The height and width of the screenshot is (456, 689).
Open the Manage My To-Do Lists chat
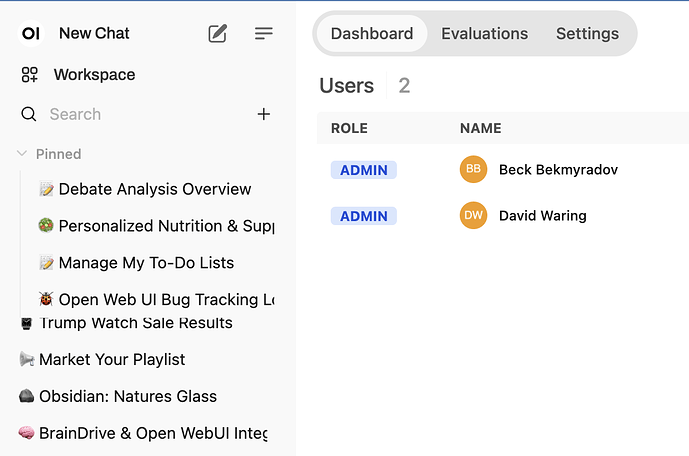(x=146, y=263)
